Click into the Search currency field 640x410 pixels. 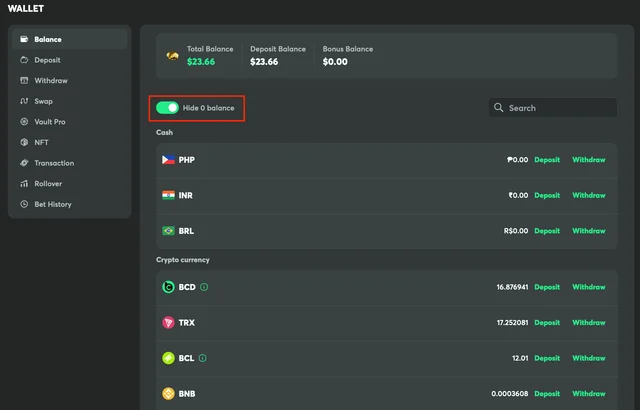(553, 108)
